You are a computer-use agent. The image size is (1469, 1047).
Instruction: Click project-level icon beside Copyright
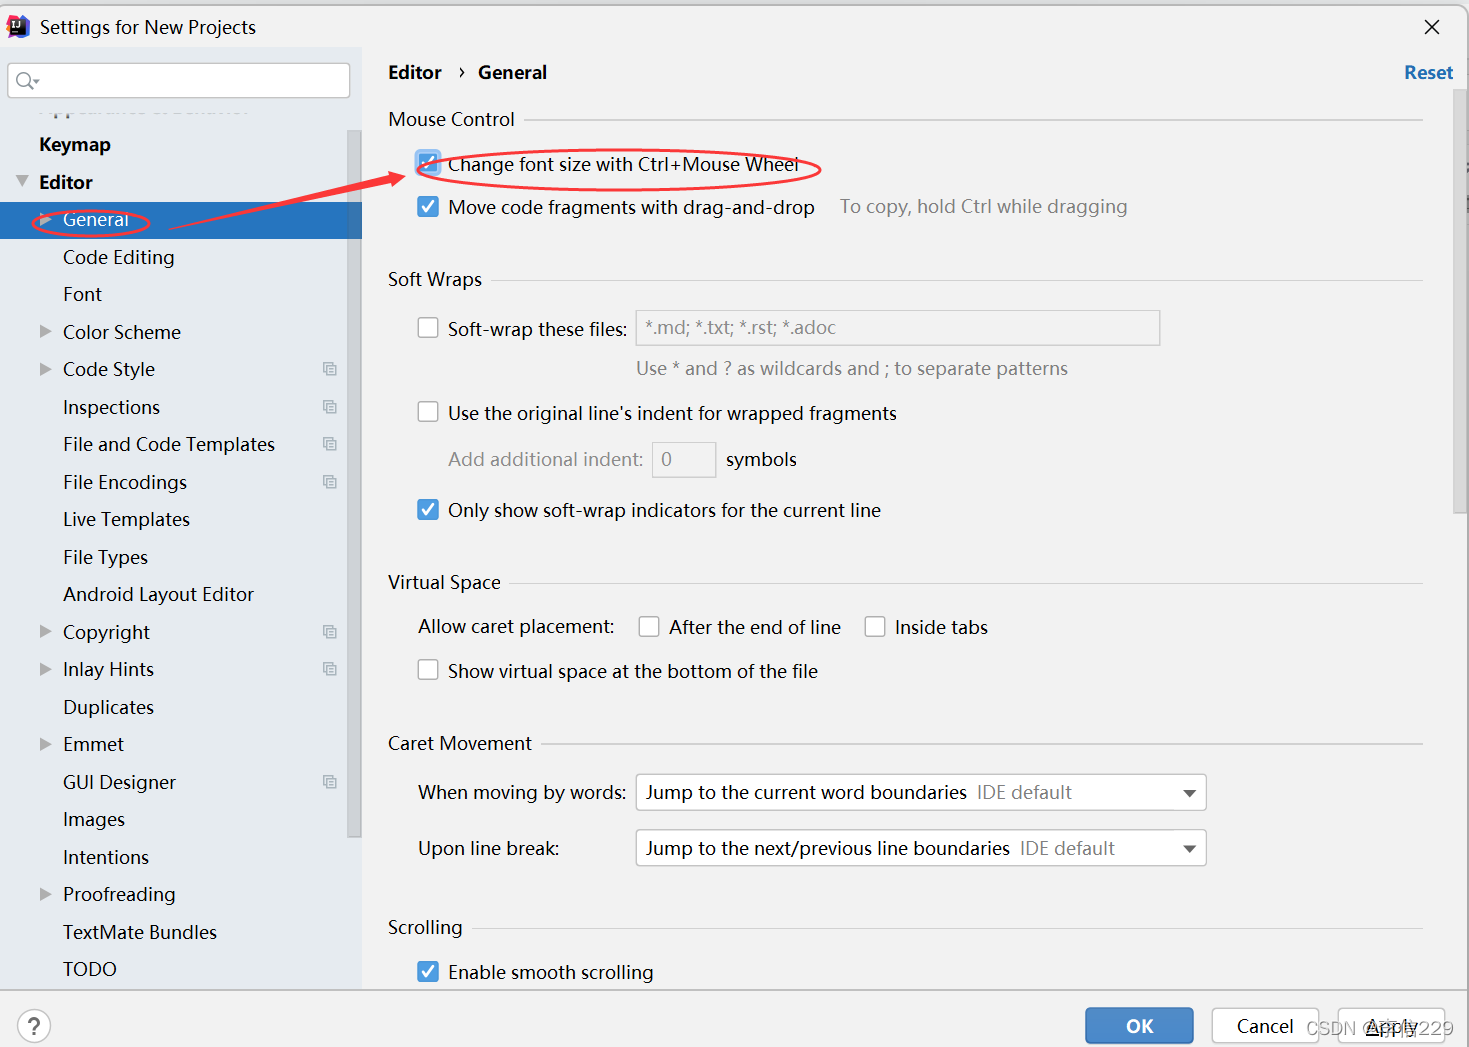[330, 632]
